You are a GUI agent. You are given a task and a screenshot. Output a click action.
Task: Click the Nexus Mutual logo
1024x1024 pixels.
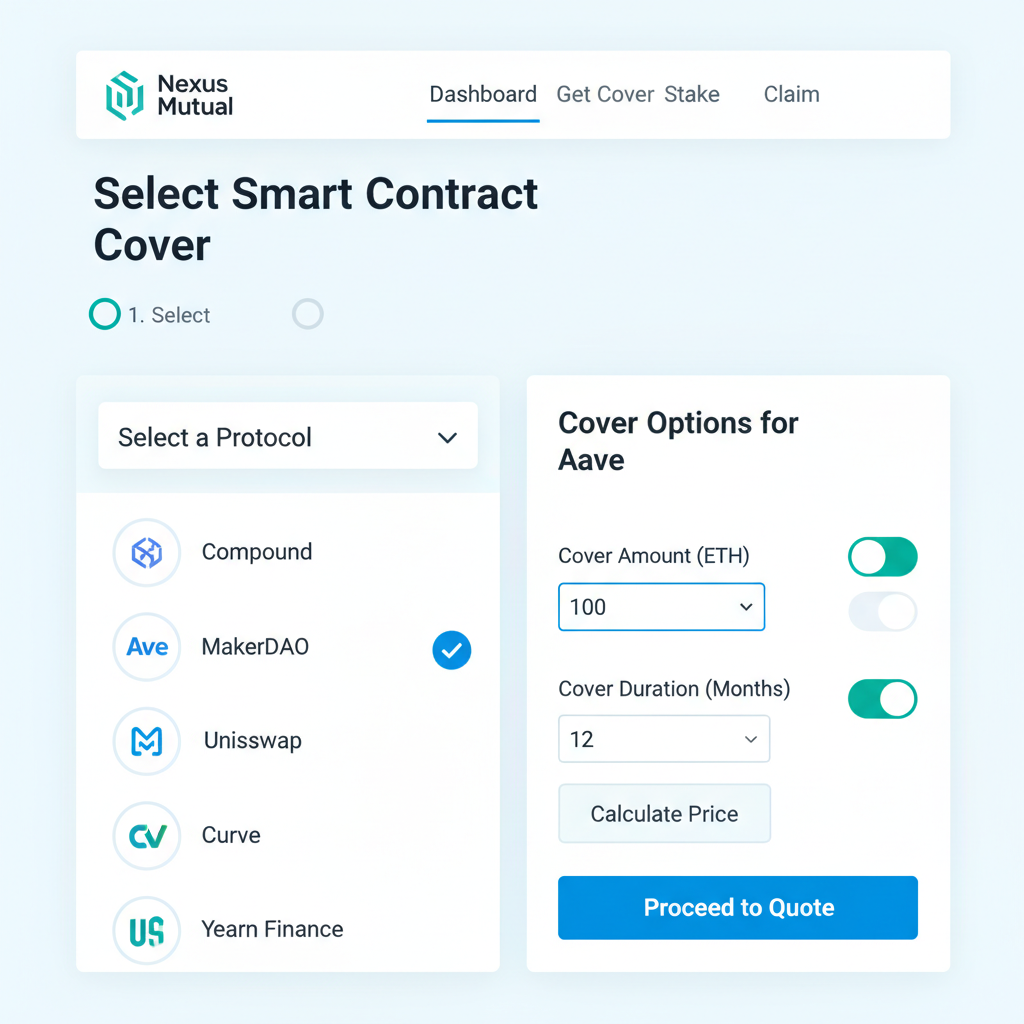(168, 94)
